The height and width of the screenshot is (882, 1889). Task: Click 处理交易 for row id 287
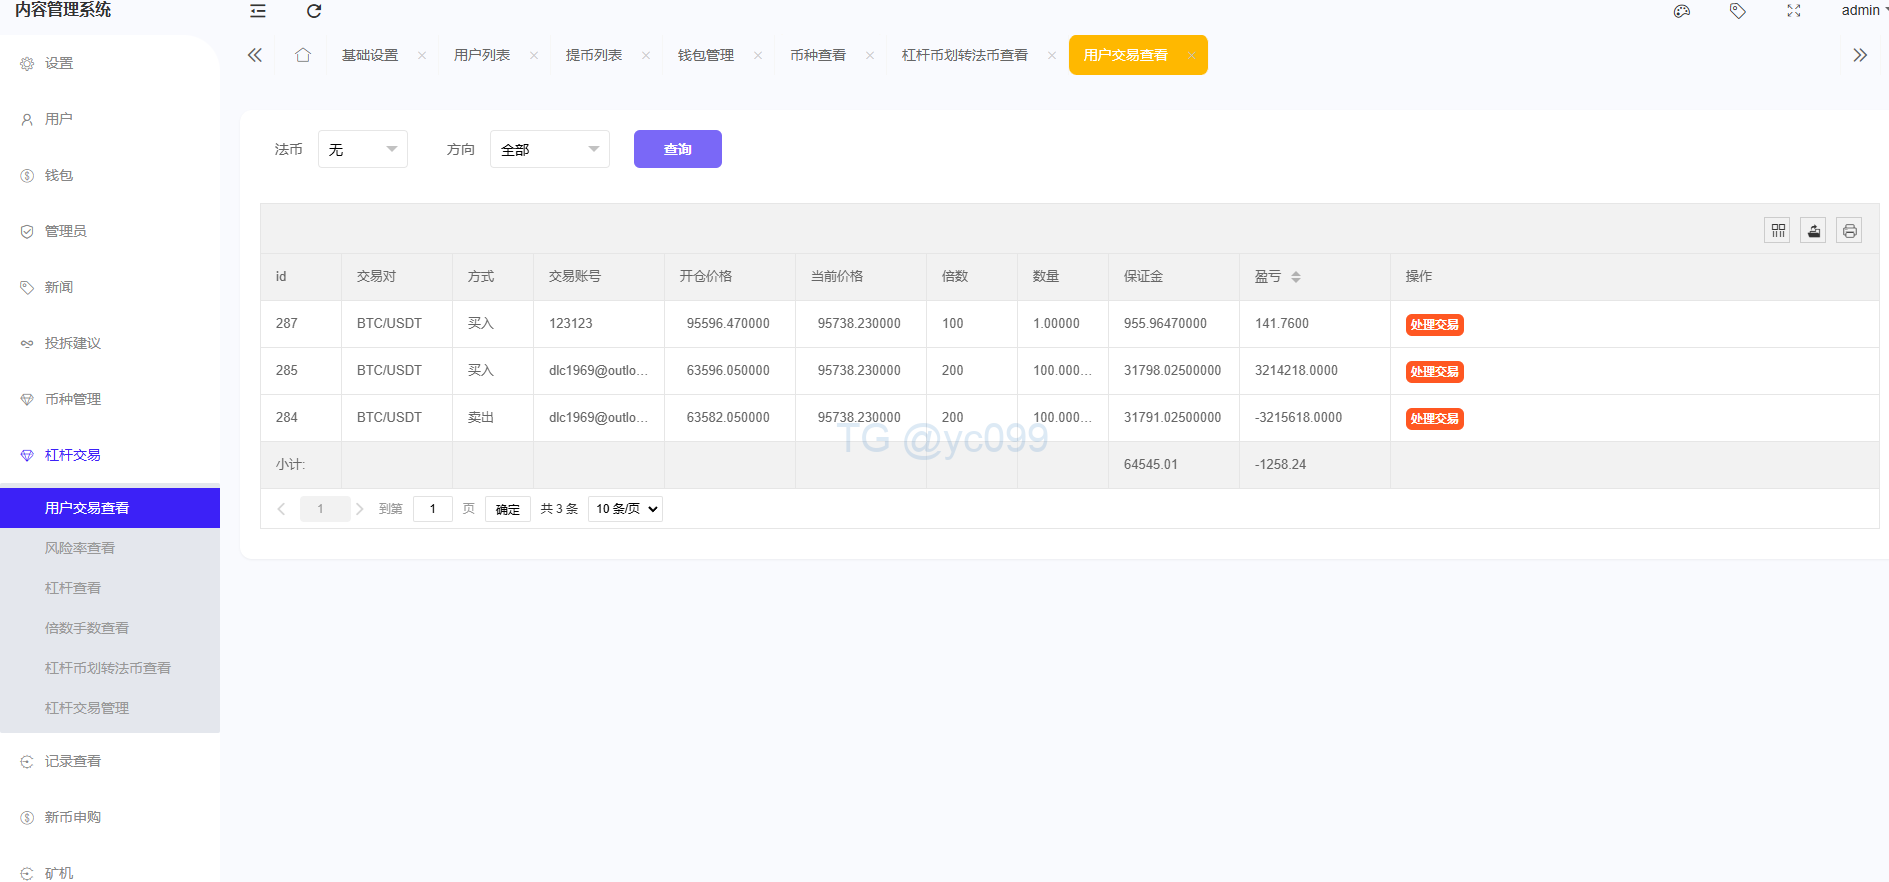coord(1434,325)
